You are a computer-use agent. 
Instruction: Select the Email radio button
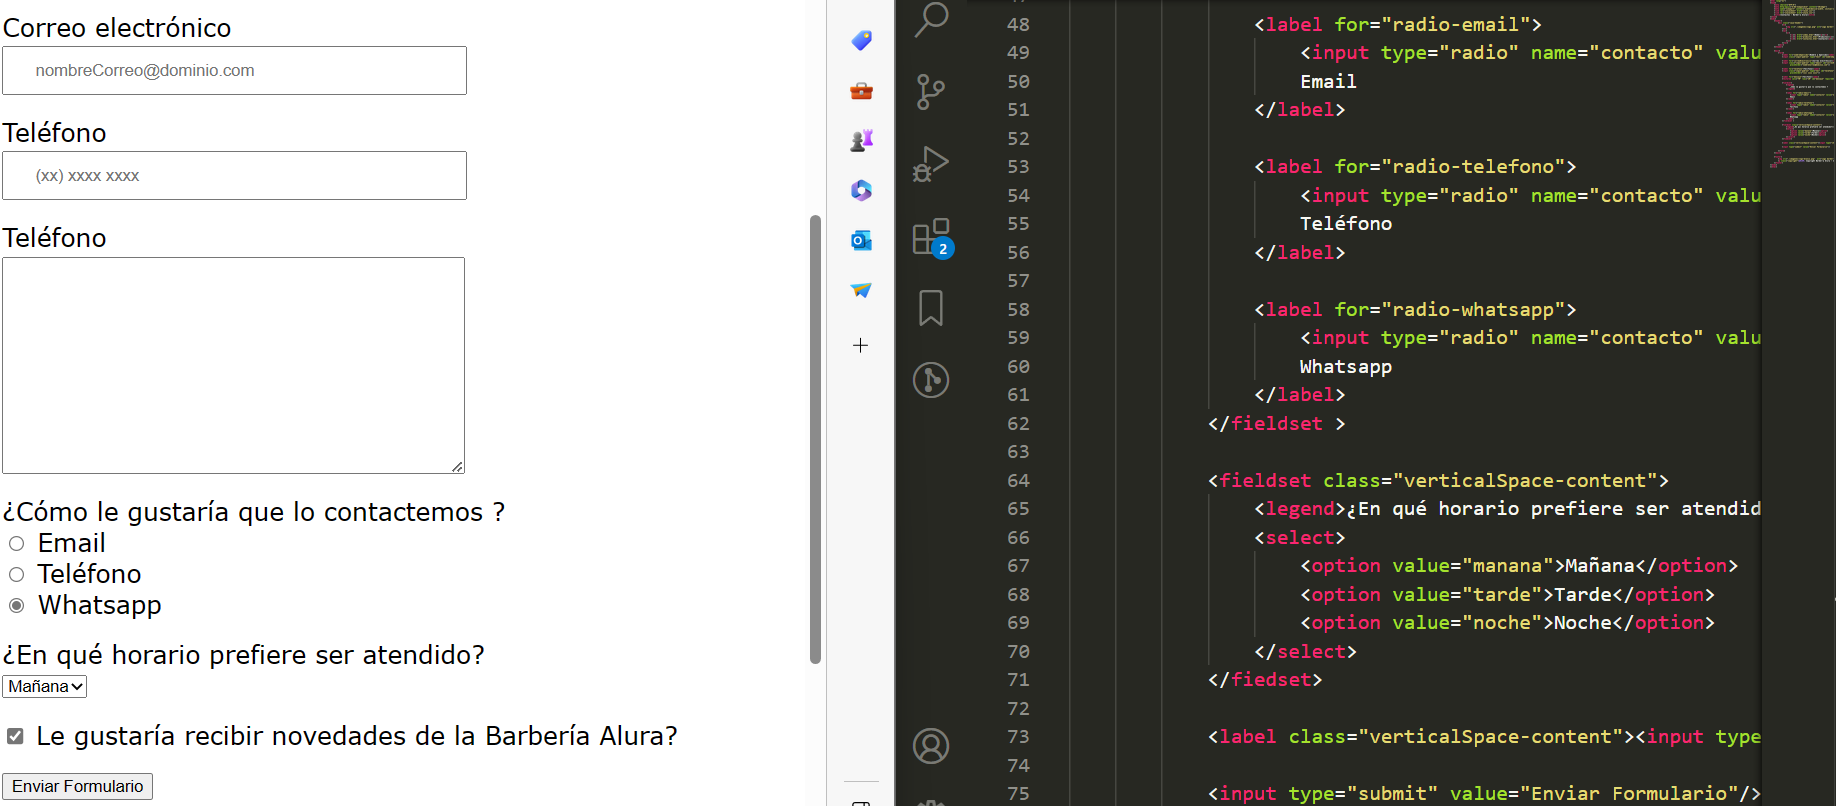click(17, 544)
